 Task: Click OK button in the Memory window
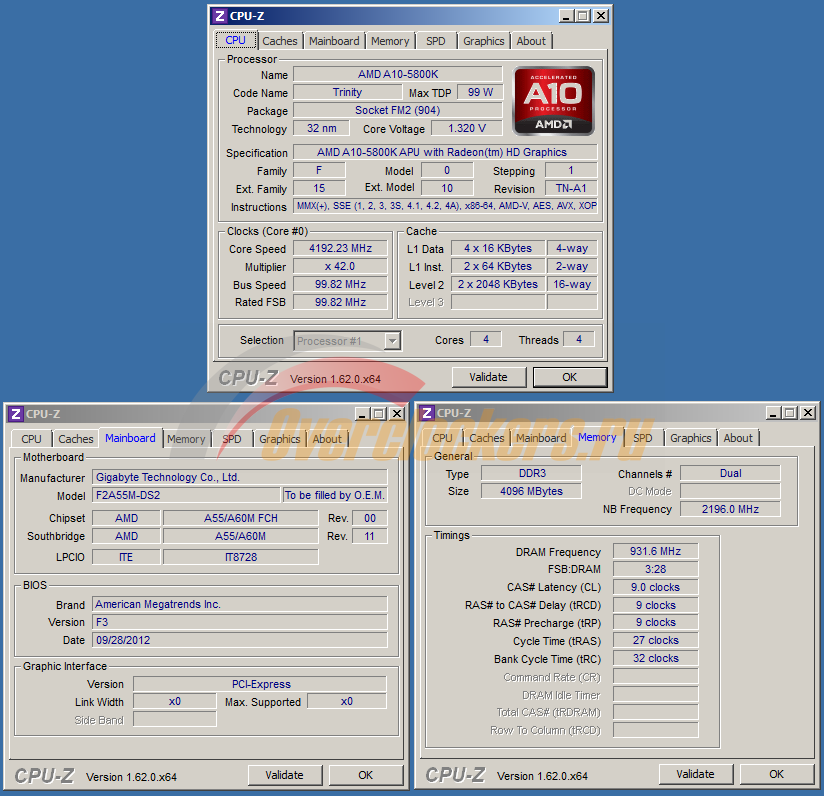(x=776, y=774)
